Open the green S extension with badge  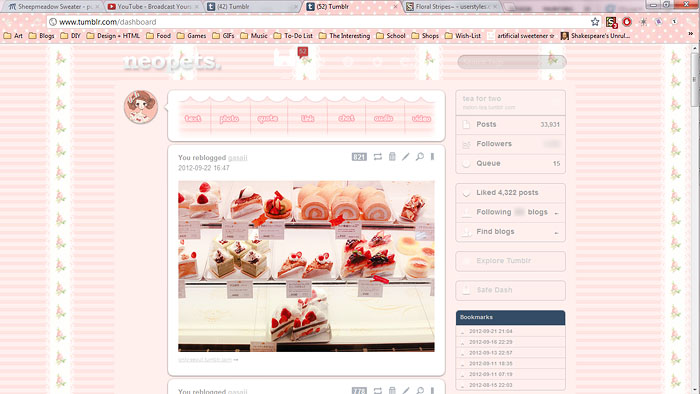[x=611, y=21]
